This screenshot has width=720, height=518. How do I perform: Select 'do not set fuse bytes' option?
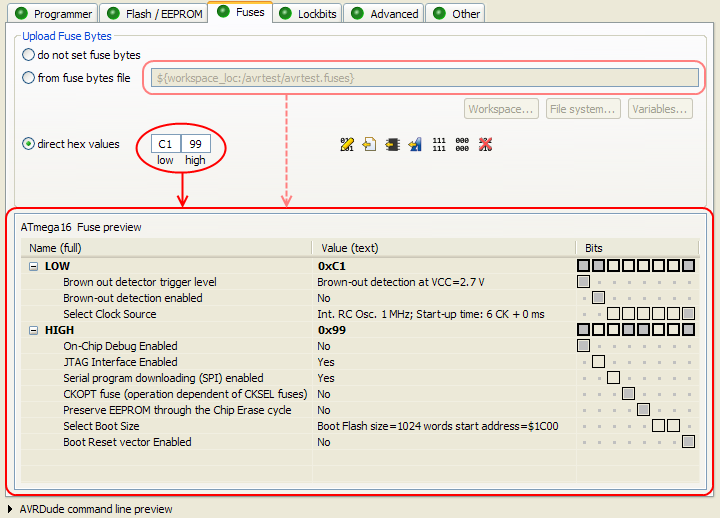click(28, 55)
